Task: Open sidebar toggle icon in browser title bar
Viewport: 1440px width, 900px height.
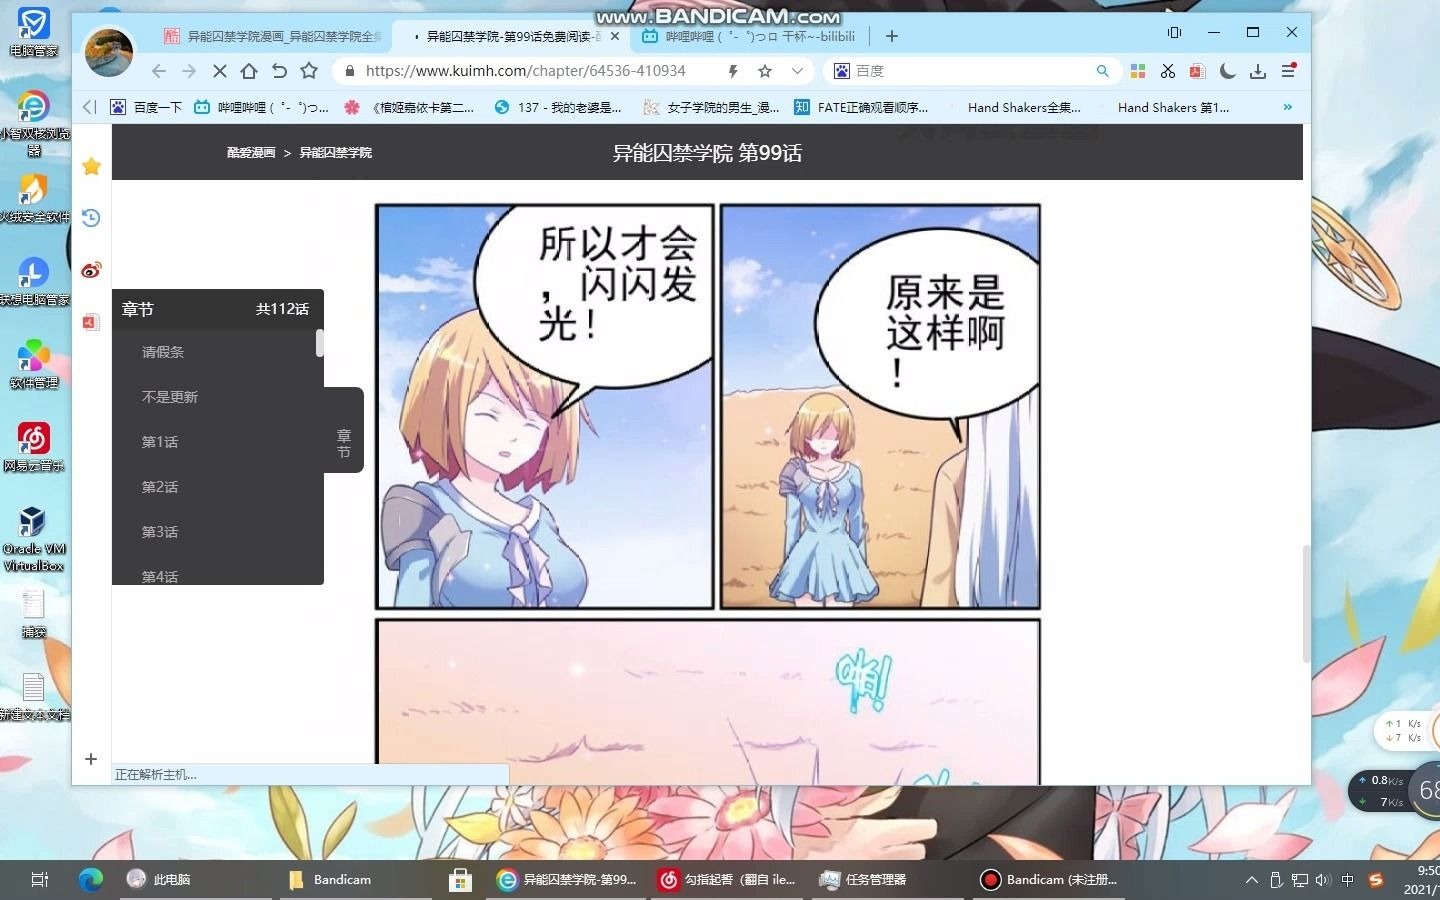Action: [x=1175, y=32]
